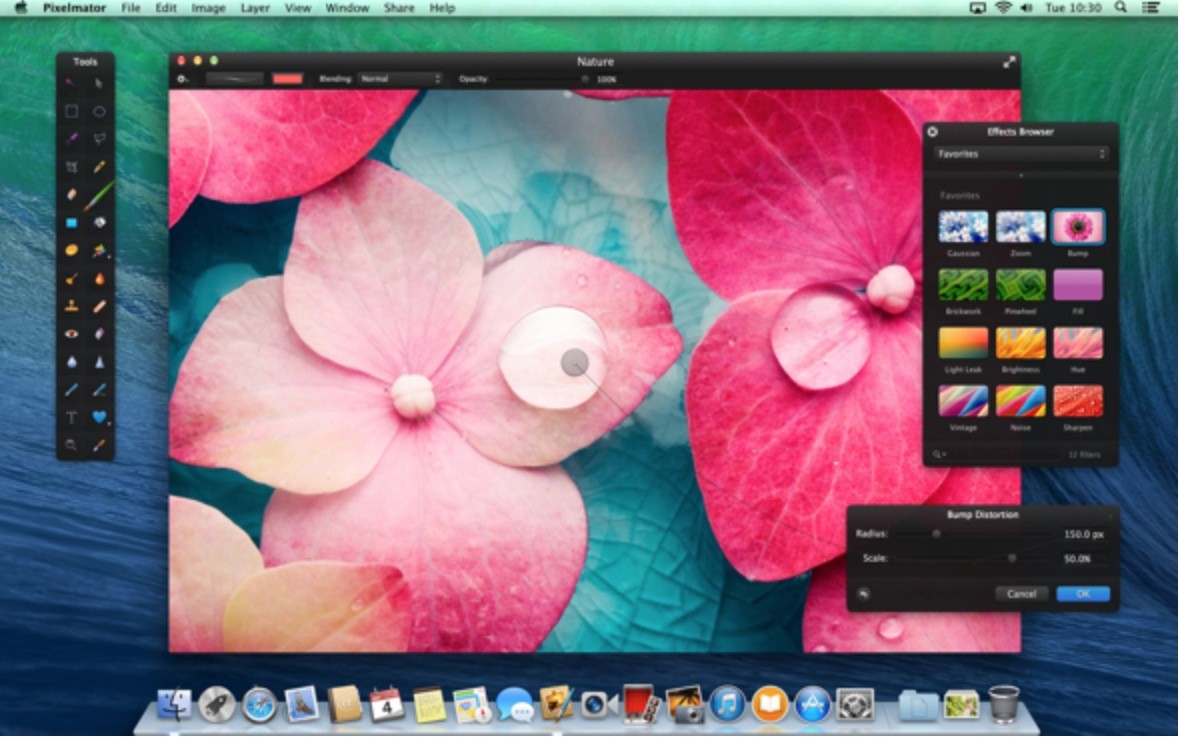Select the green Brush tool

point(99,196)
